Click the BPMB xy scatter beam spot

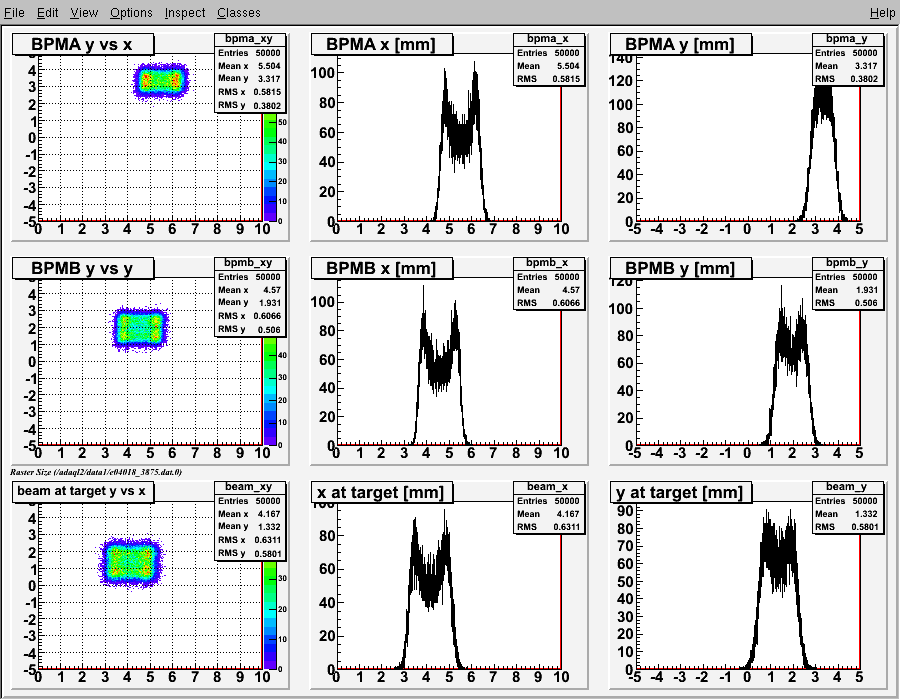click(x=140, y=328)
